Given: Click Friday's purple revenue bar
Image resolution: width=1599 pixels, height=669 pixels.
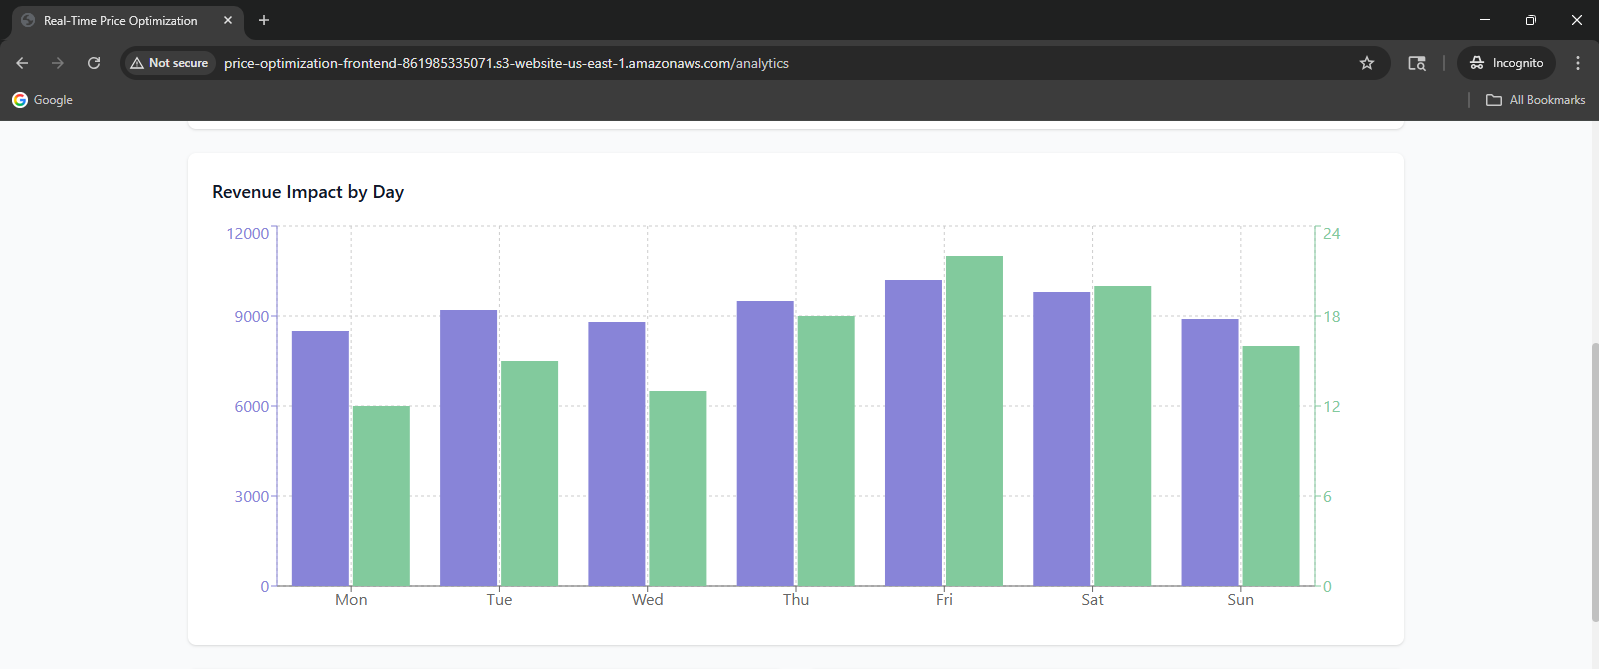Looking at the screenshot, I should coord(914,433).
